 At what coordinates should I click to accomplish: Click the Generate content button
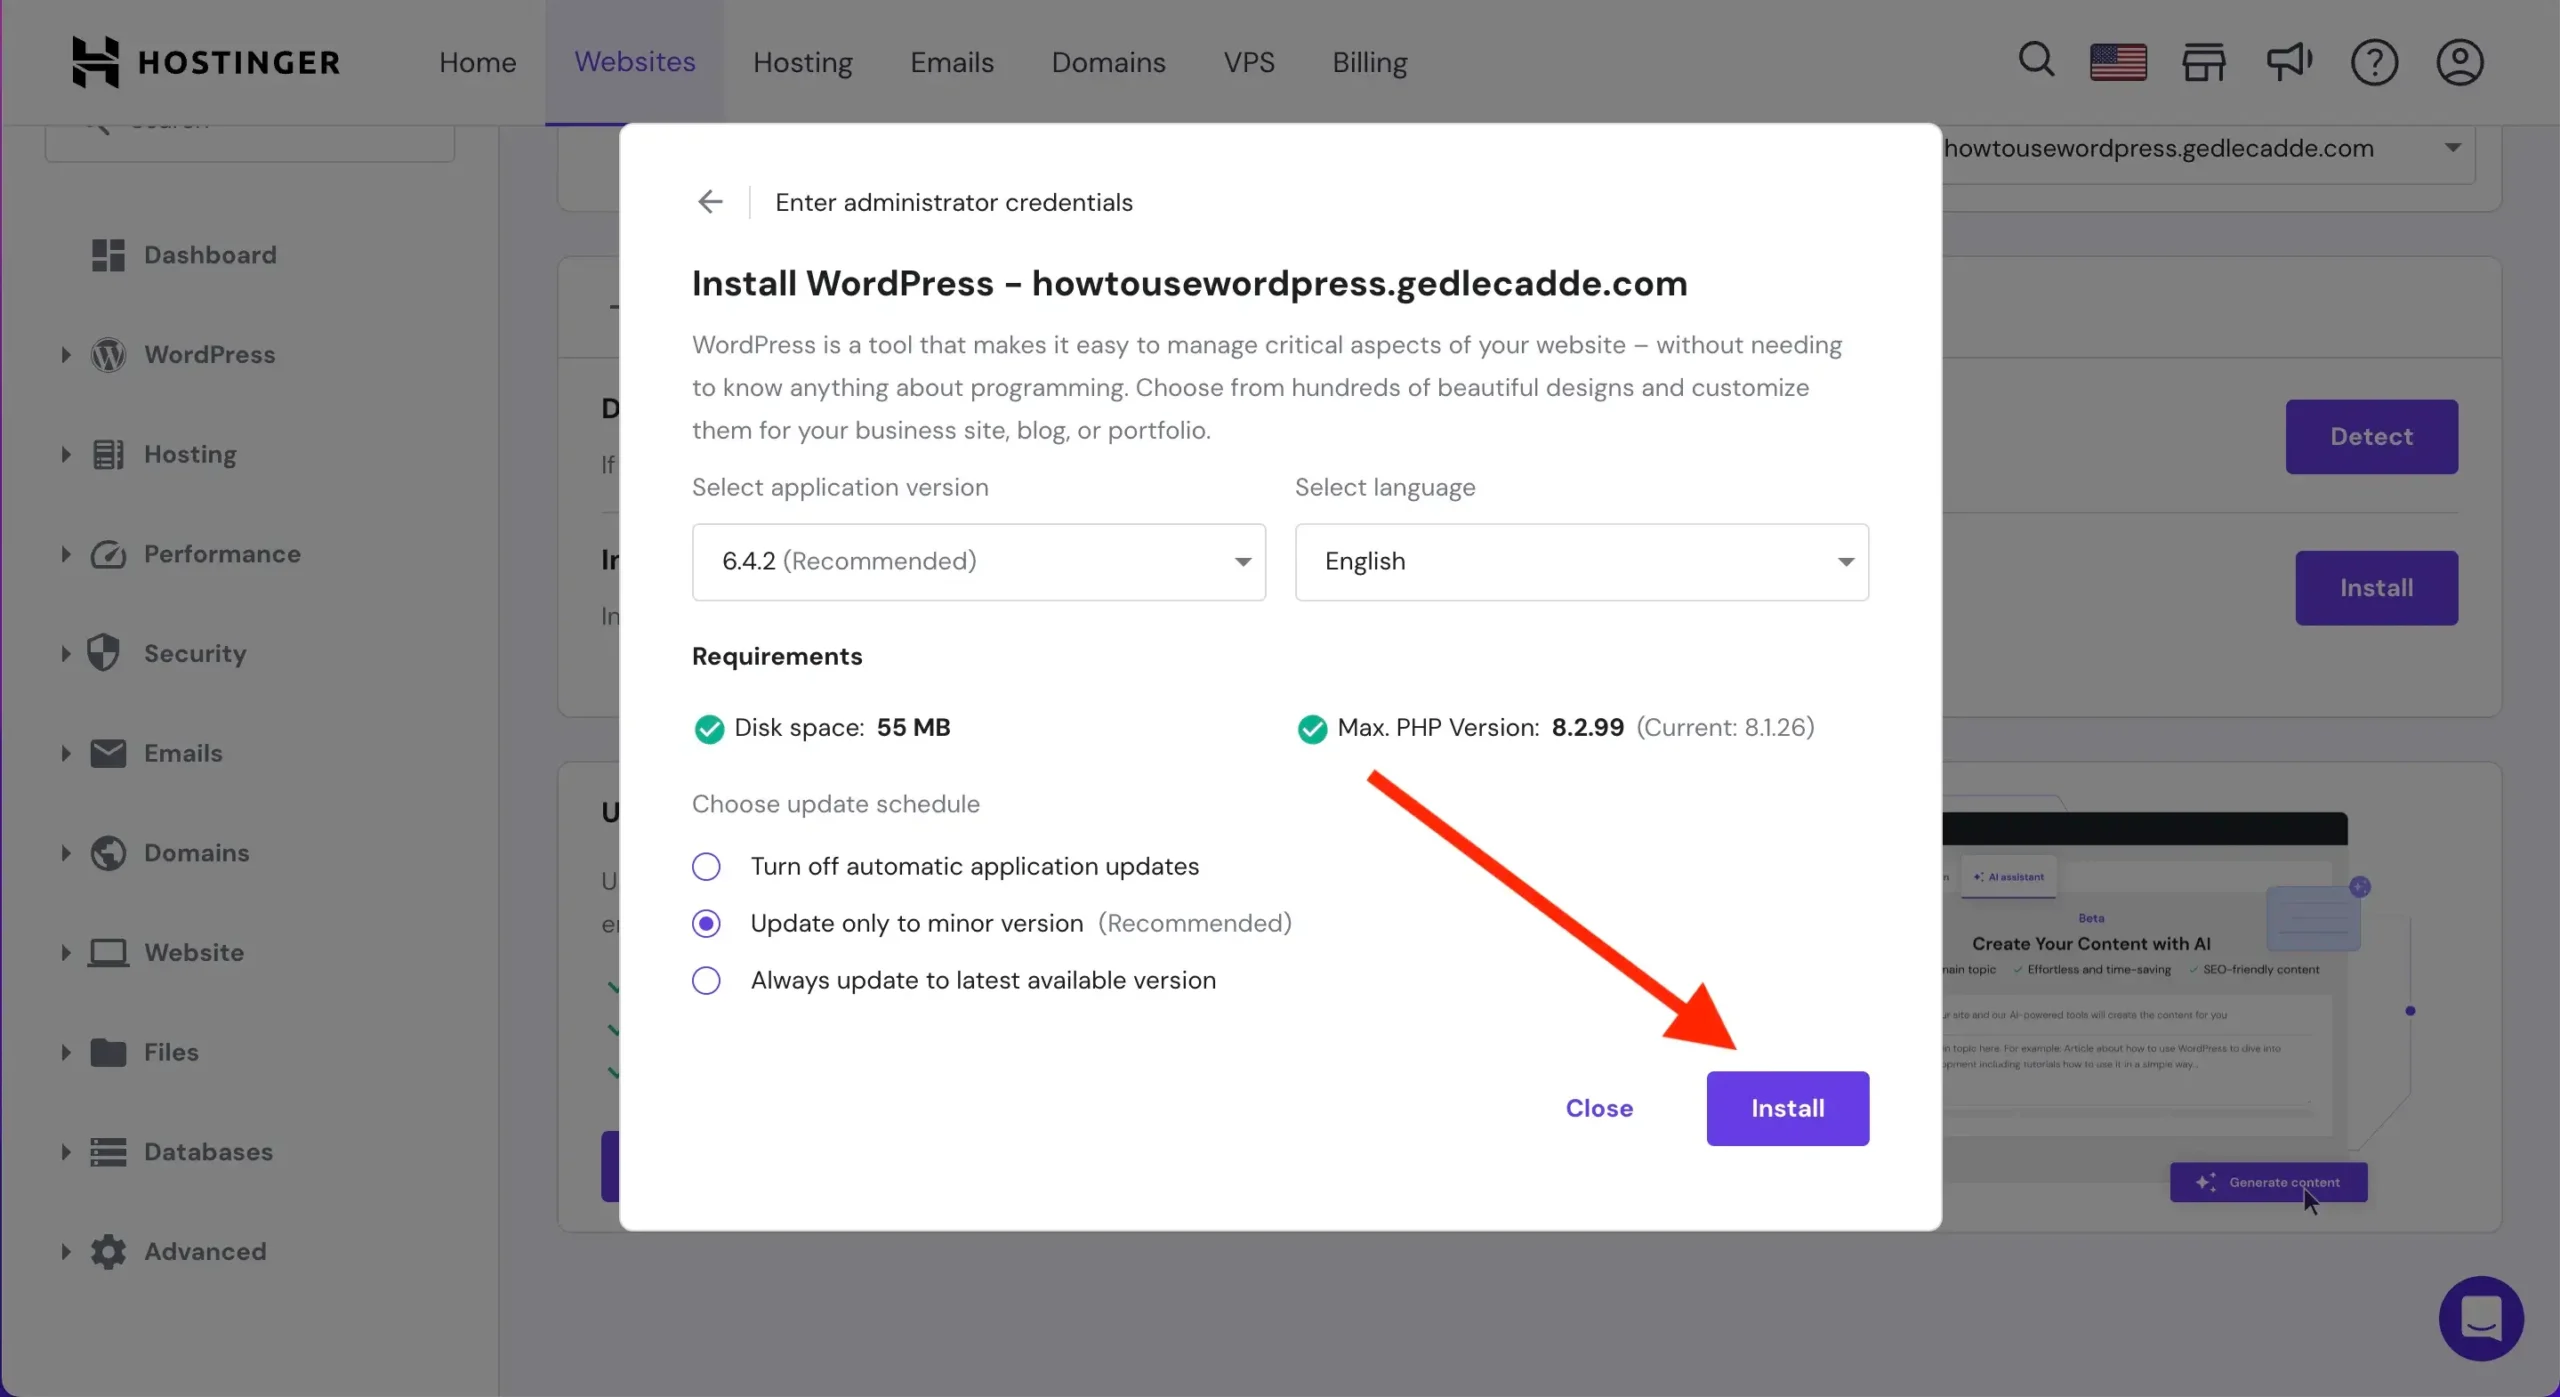point(2268,1182)
